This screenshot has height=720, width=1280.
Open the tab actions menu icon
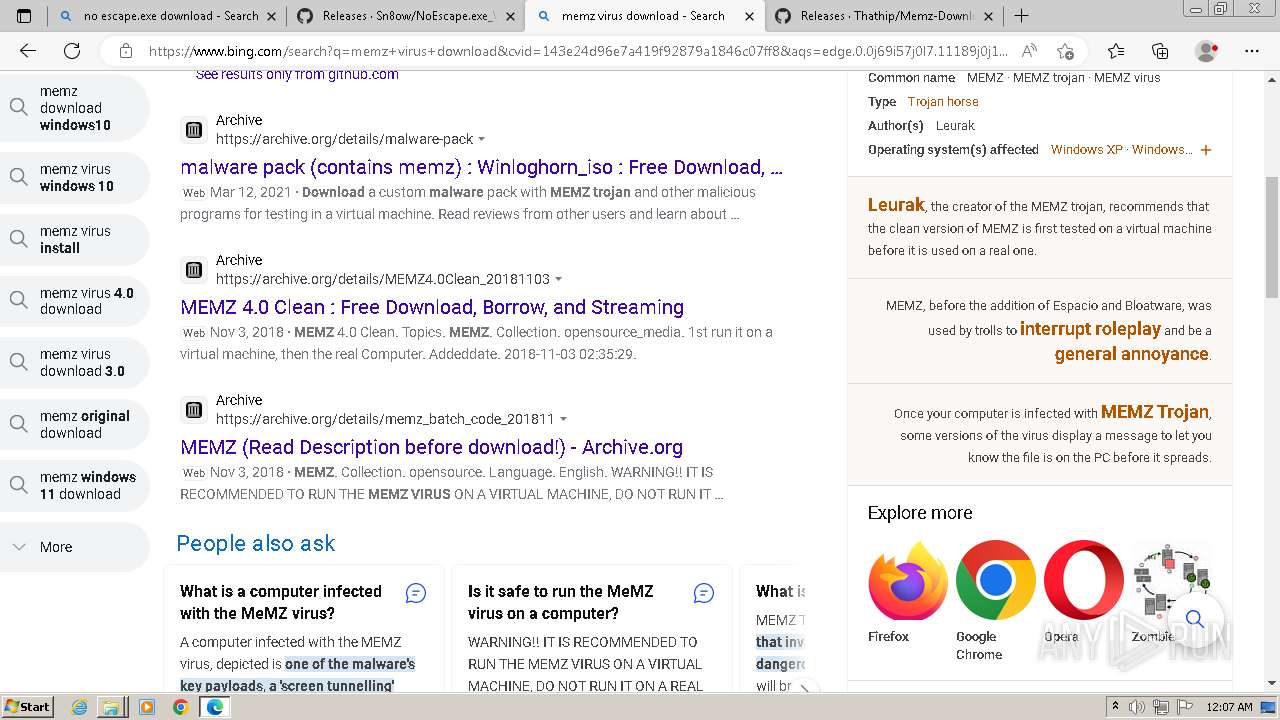point(24,16)
